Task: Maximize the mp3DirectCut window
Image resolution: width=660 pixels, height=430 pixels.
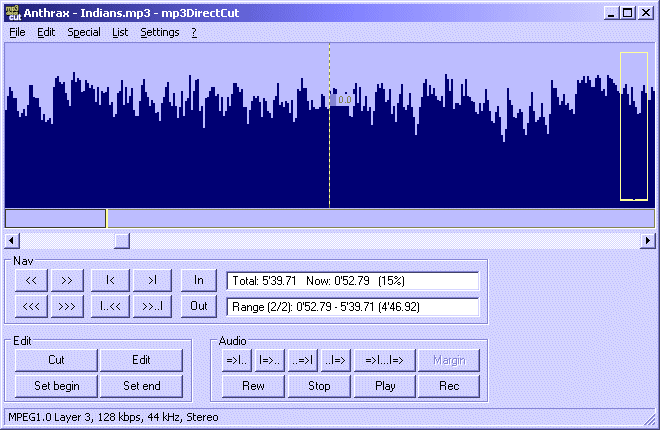Action: 627,13
